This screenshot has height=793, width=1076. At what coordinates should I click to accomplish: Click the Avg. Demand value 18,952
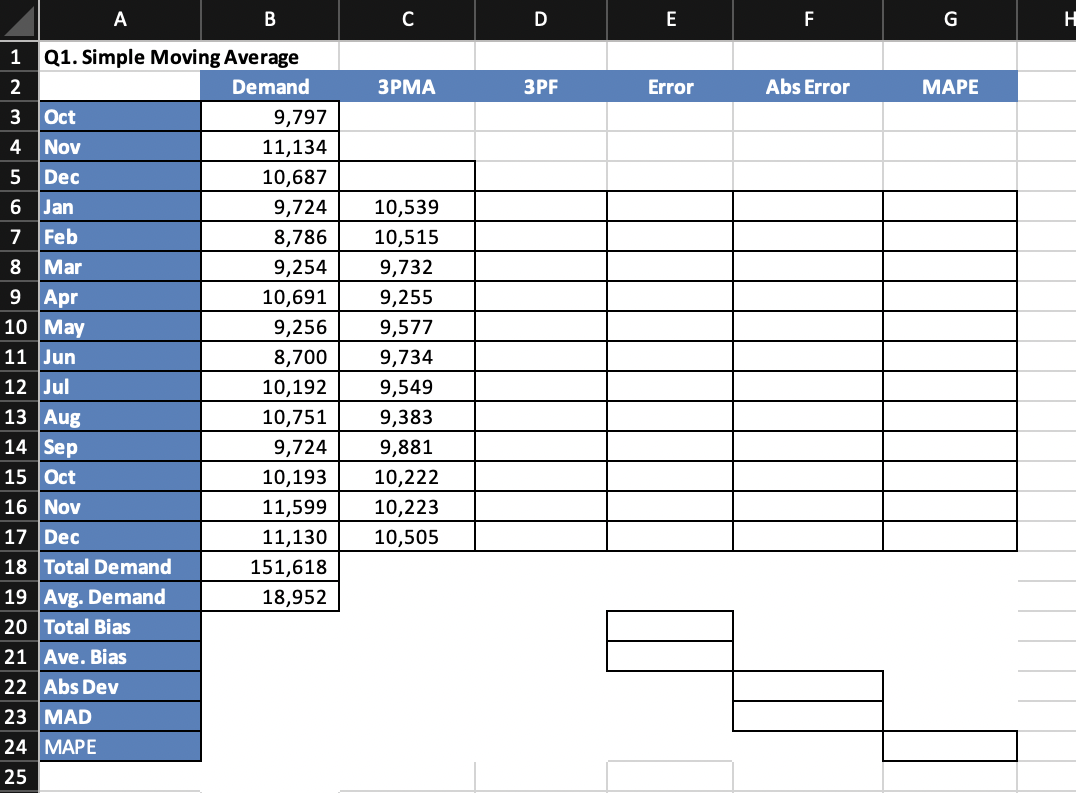point(269,596)
